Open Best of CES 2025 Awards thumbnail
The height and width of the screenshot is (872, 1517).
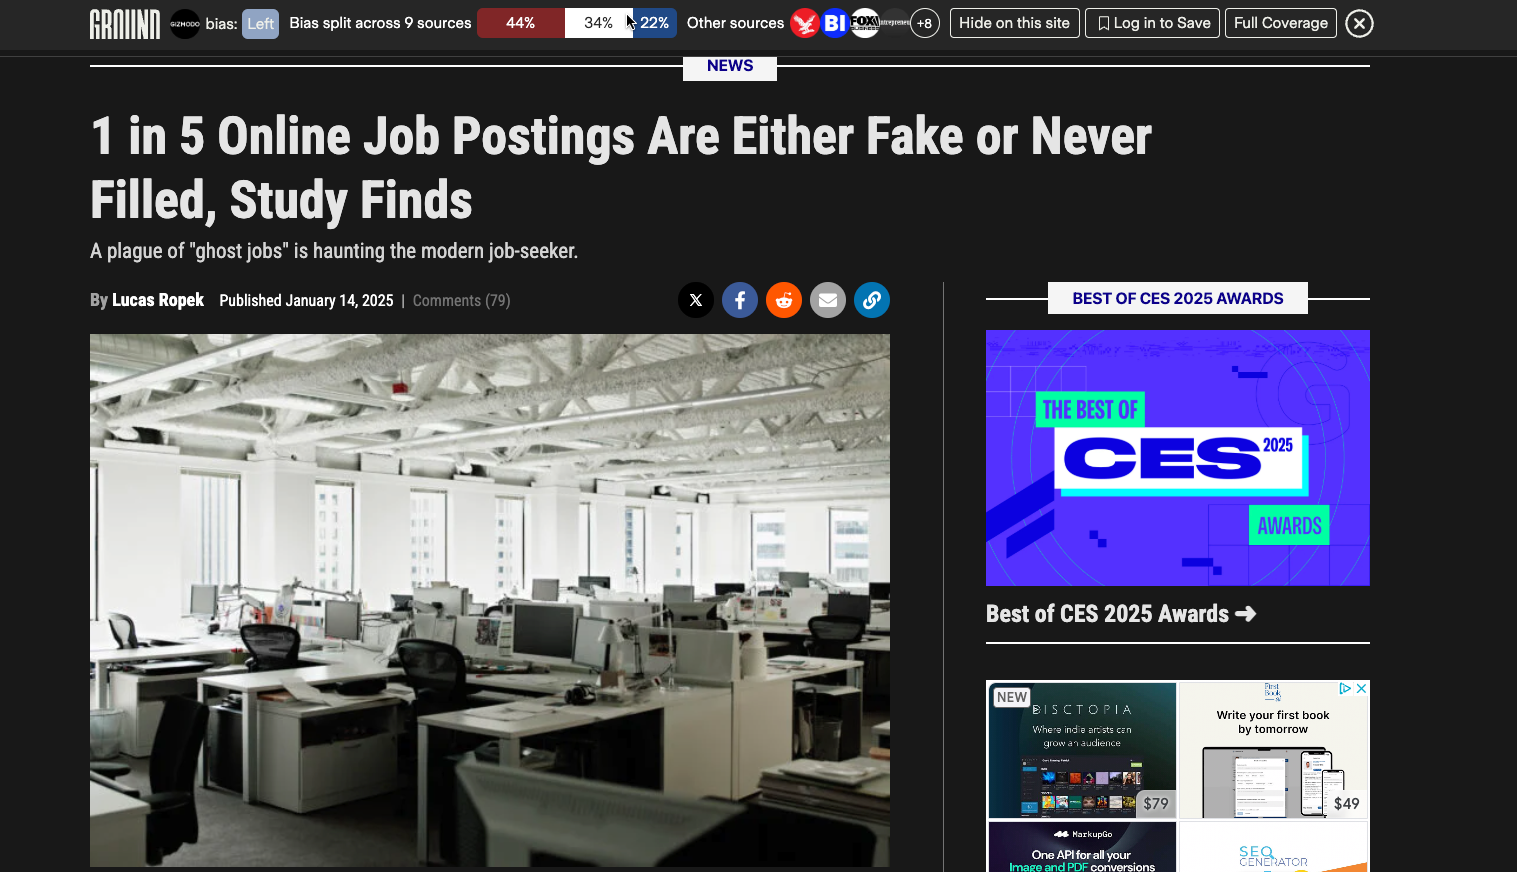pyautogui.click(x=1178, y=458)
